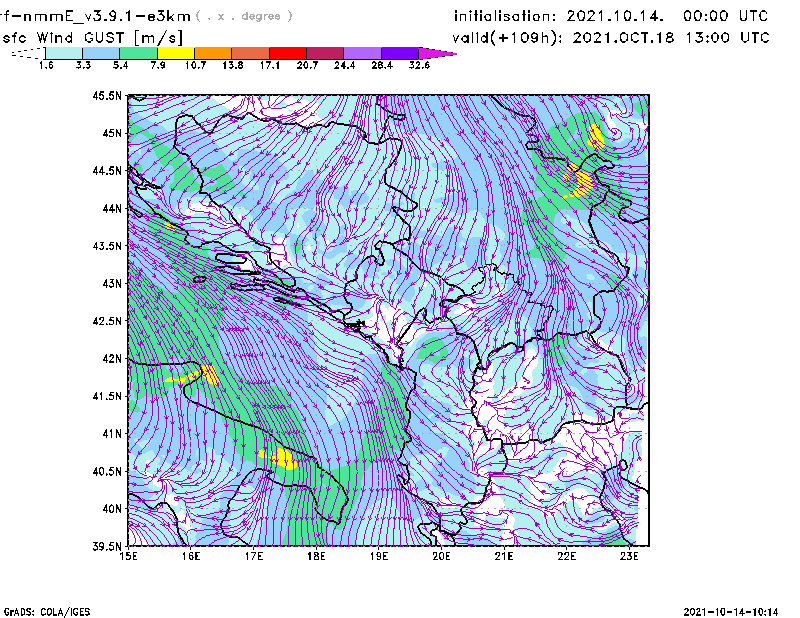Click the legend value 13.8
The height and width of the screenshot is (618, 800).
233,65
